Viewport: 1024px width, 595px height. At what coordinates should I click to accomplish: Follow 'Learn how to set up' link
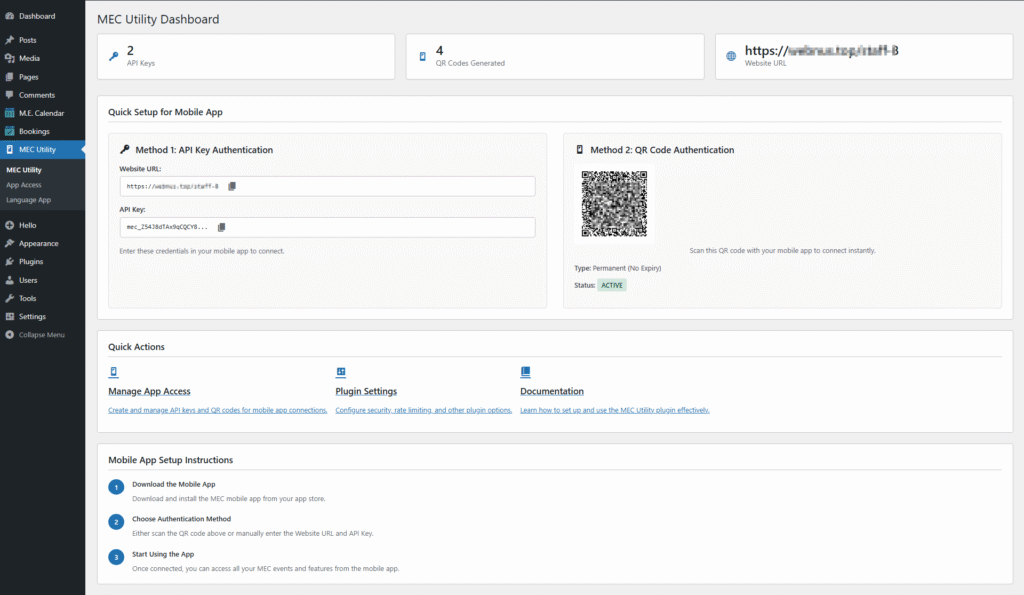tap(615, 410)
